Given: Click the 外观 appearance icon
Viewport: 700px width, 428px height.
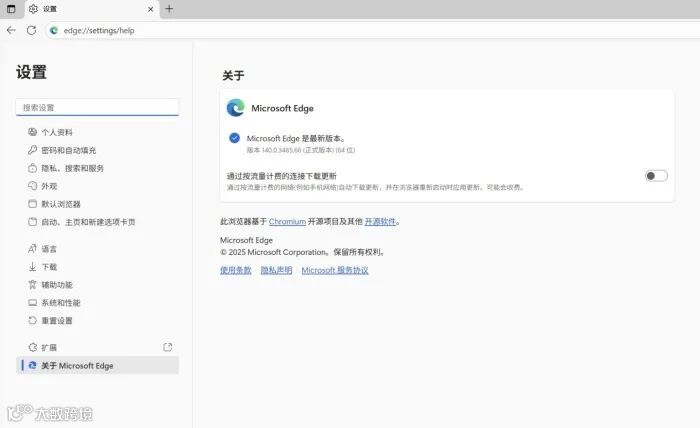Looking at the screenshot, I should click(x=32, y=186).
